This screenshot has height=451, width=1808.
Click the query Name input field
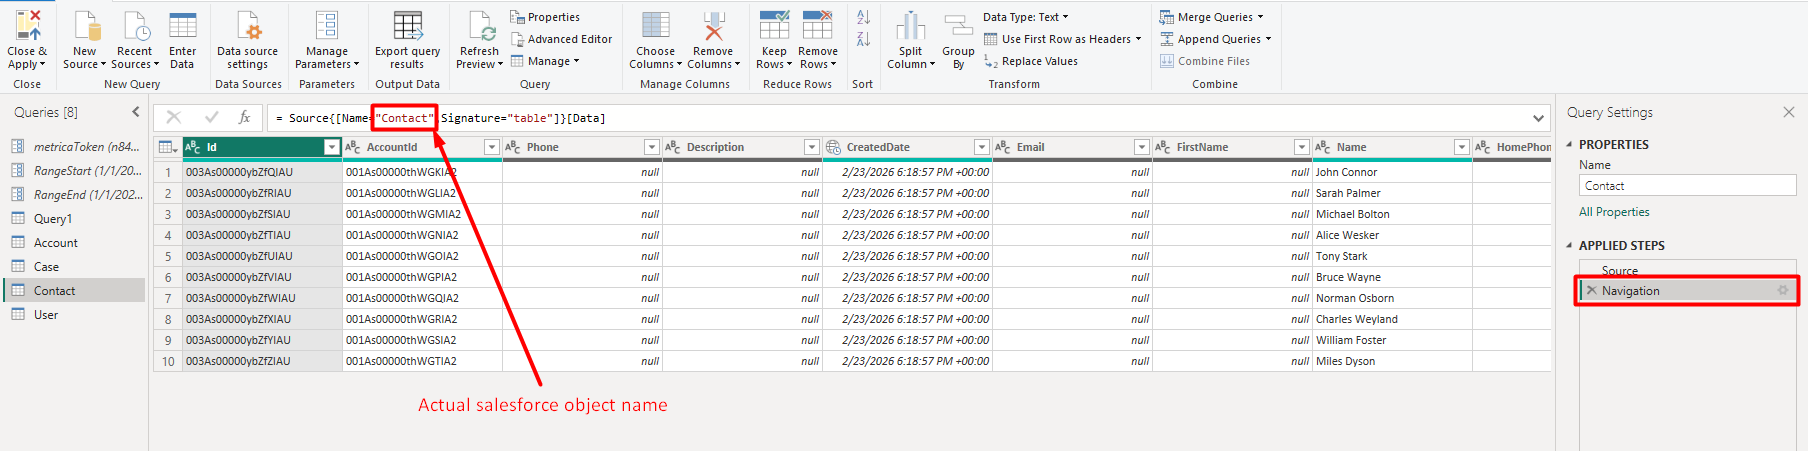coord(1686,186)
